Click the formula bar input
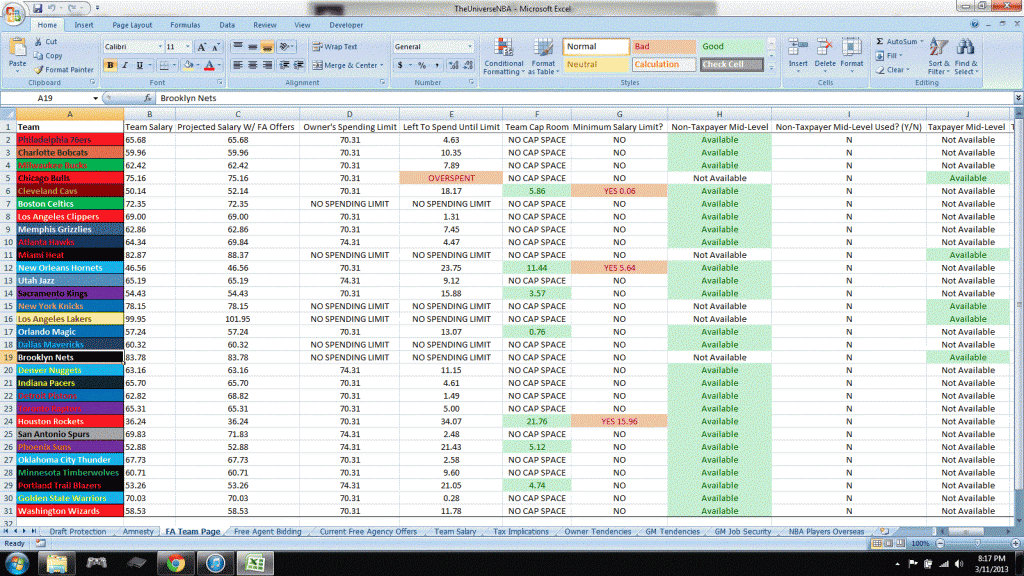Image resolution: width=1024 pixels, height=576 pixels. (583, 98)
